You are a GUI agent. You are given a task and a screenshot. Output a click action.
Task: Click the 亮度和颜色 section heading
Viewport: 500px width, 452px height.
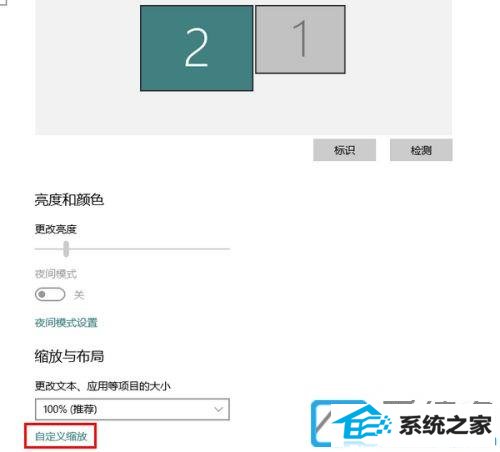point(69,200)
